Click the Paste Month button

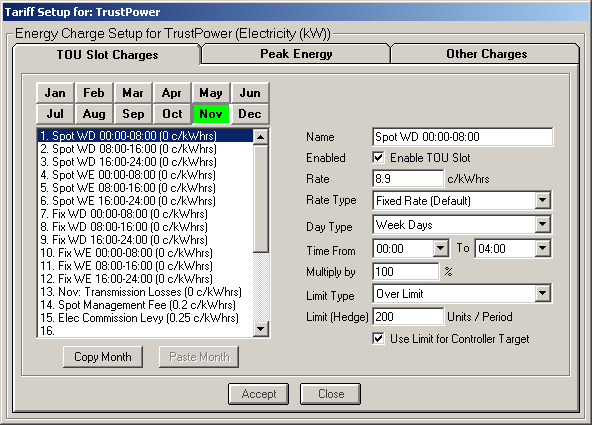(199, 357)
